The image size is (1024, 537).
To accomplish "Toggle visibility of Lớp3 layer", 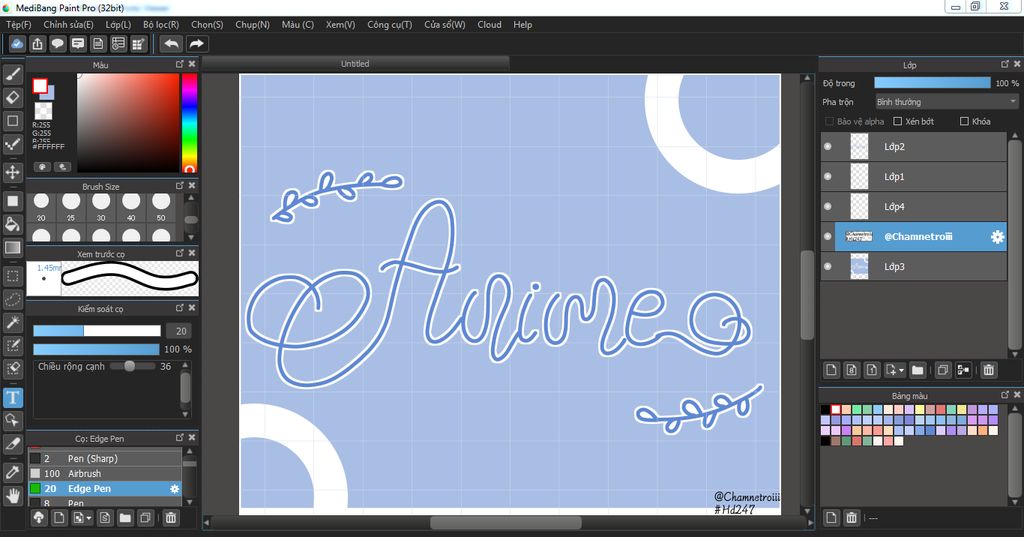I will [x=828, y=267].
